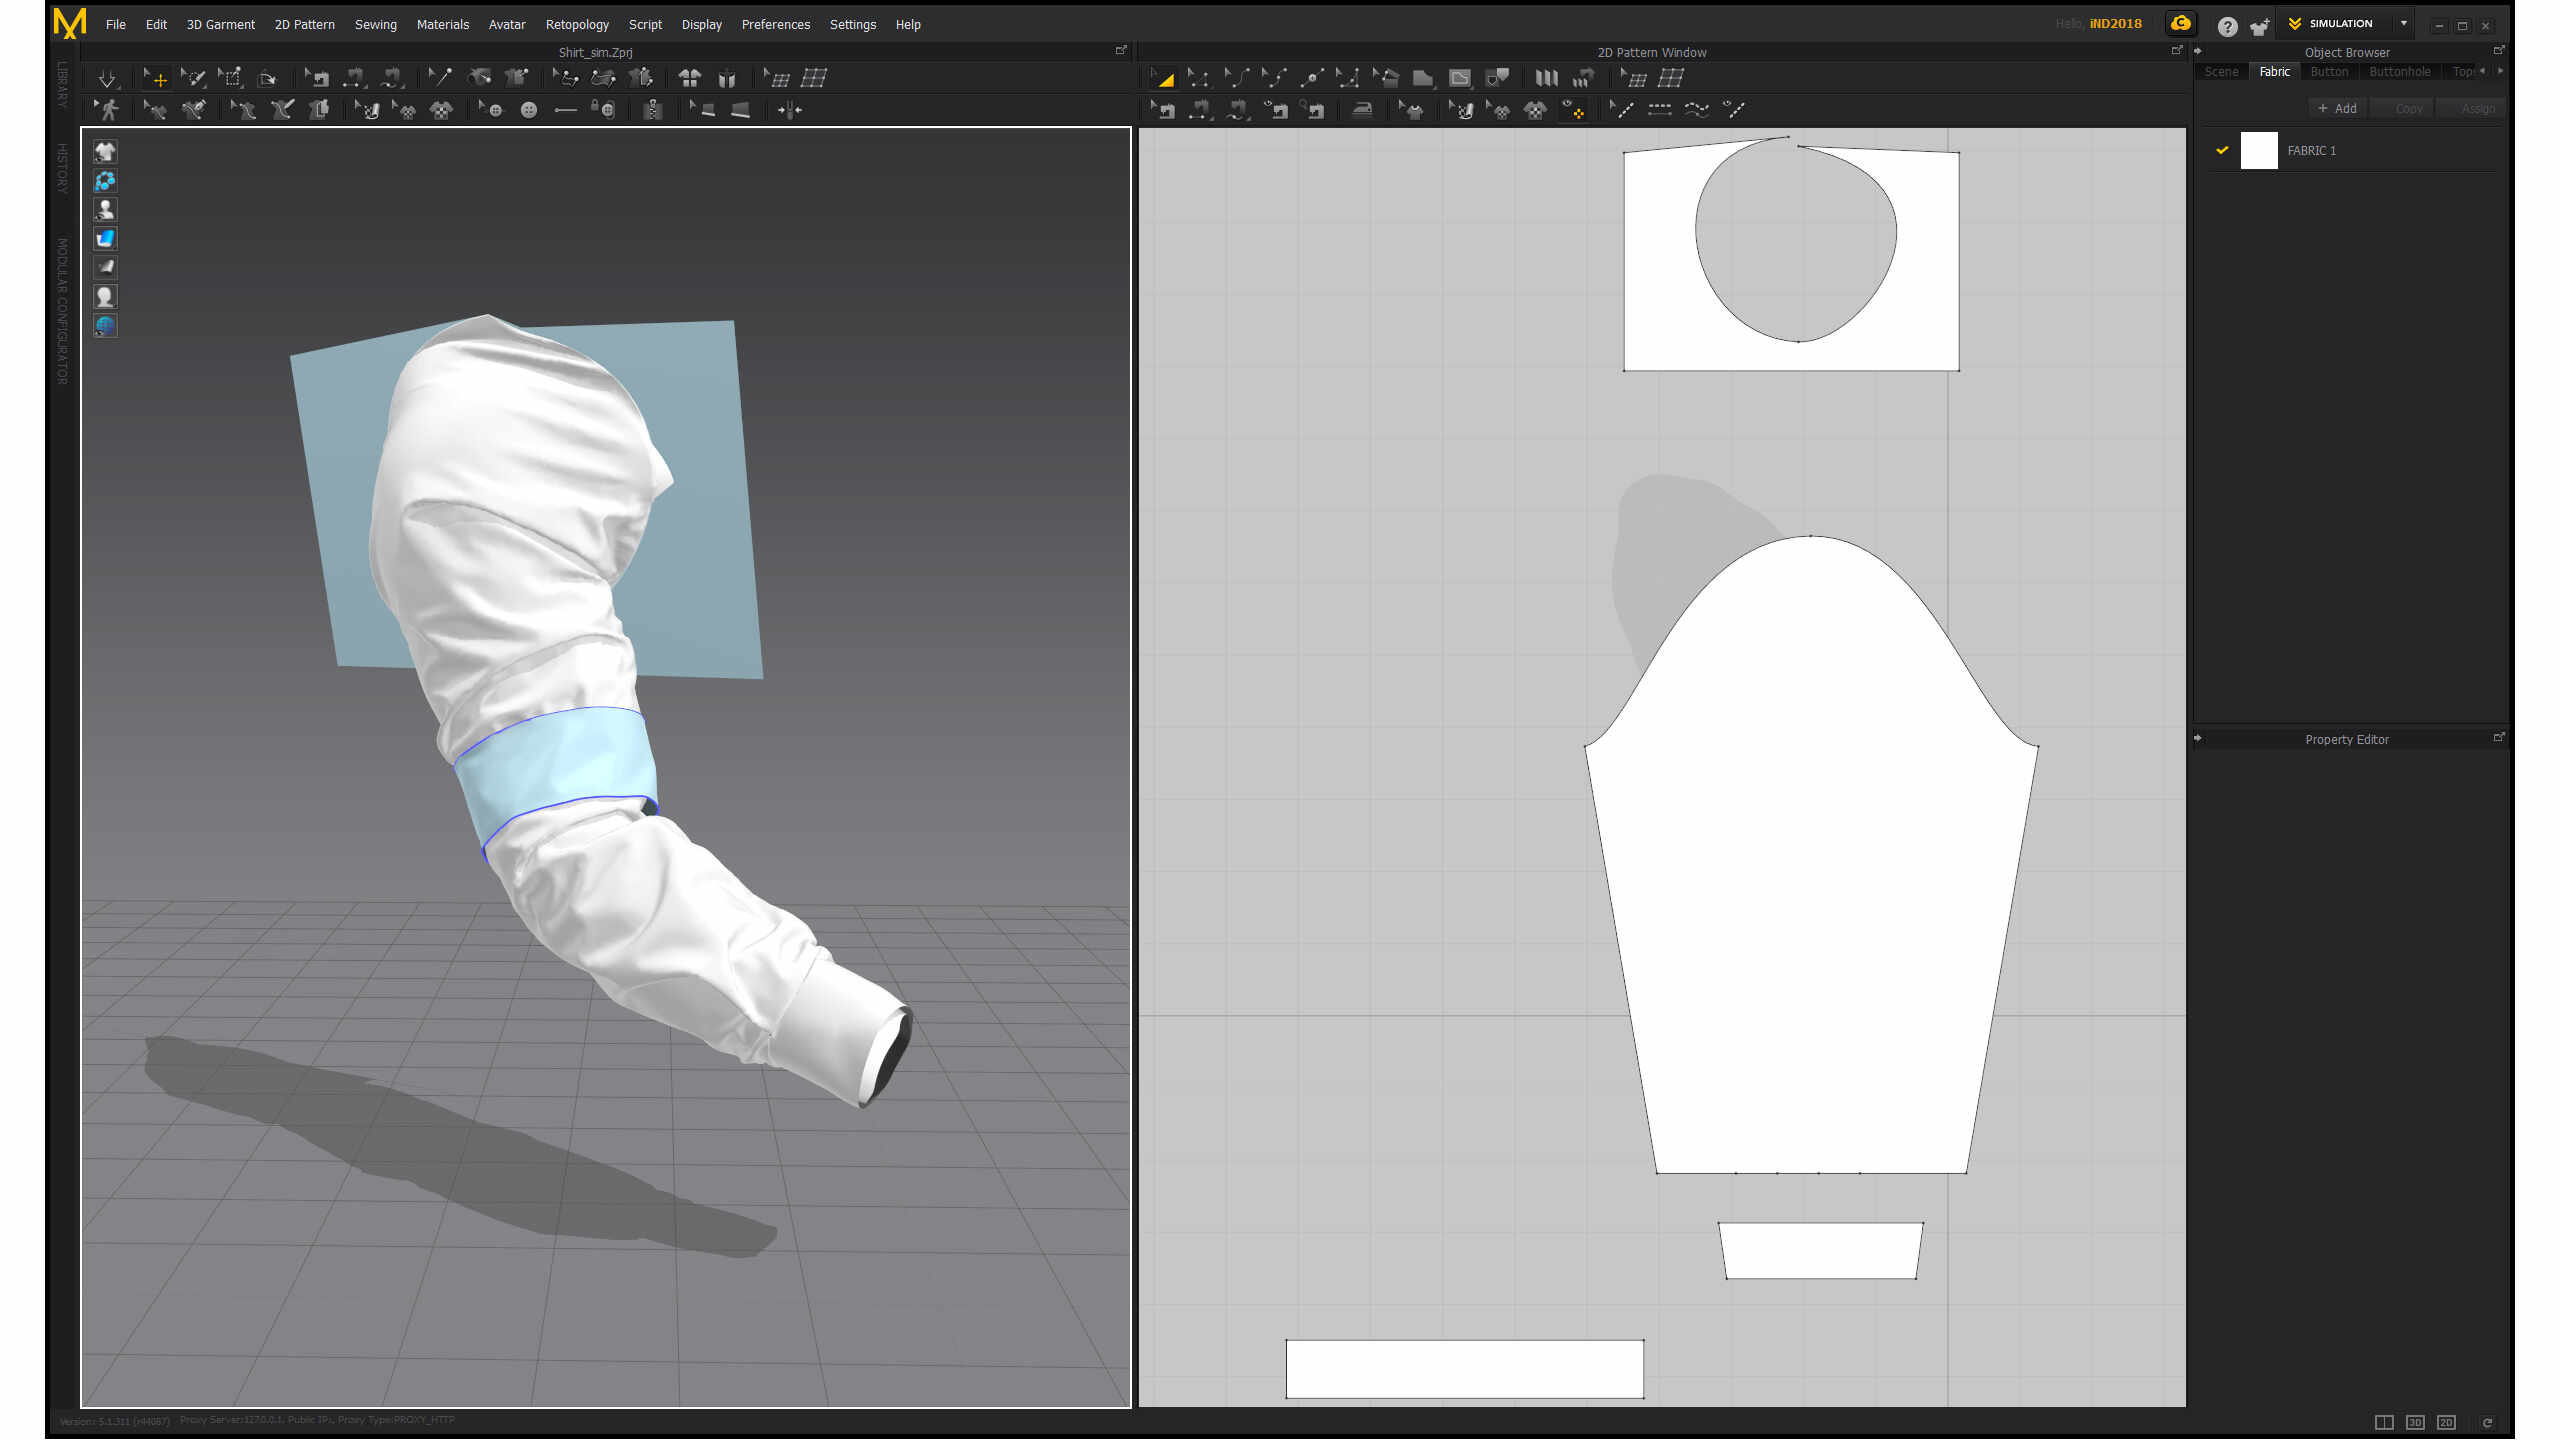The width and height of the screenshot is (2560, 1440).
Task: Toggle the blue fabric render-style icon
Action: click(105, 238)
